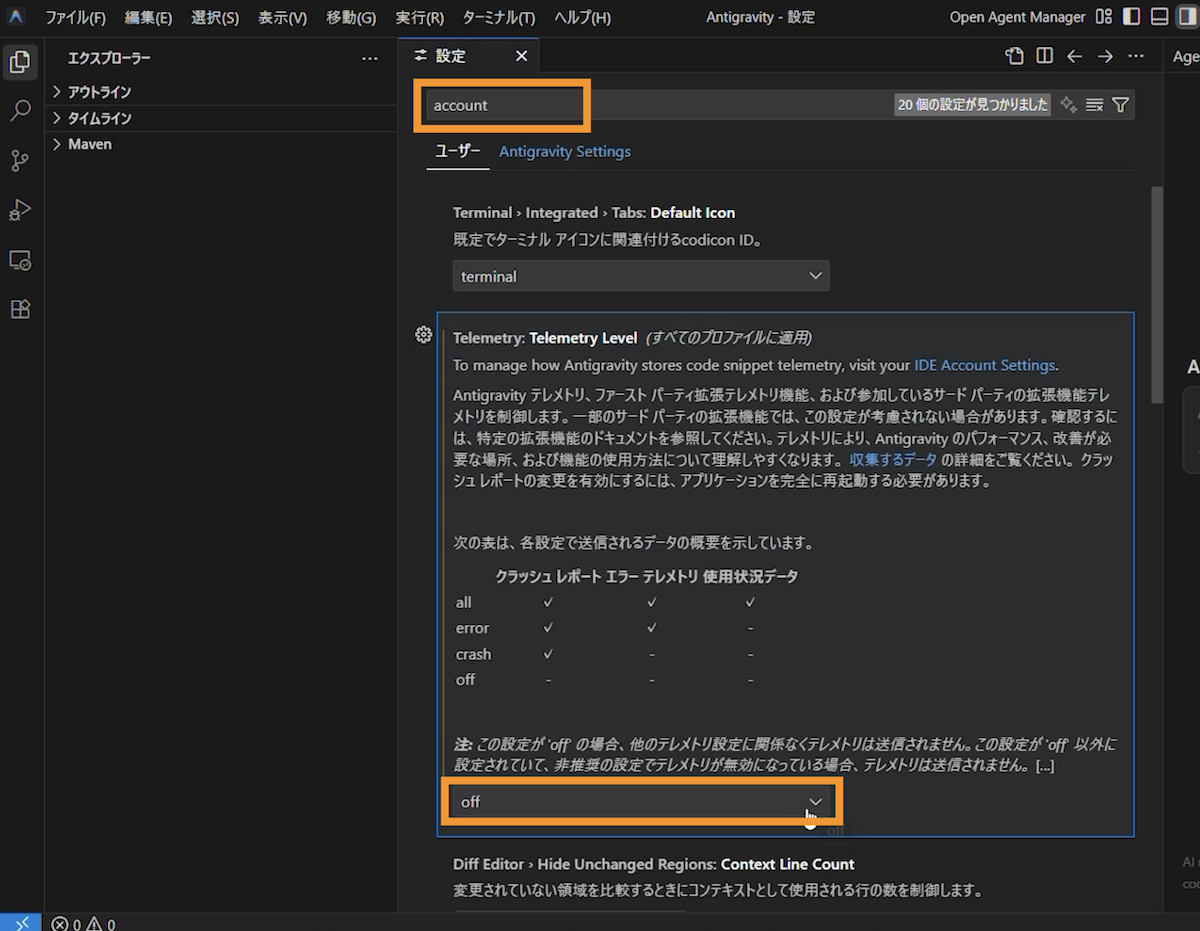Open the Extensions view
The width and height of the screenshot is (1200, 931).
click(x=20, y=309)
